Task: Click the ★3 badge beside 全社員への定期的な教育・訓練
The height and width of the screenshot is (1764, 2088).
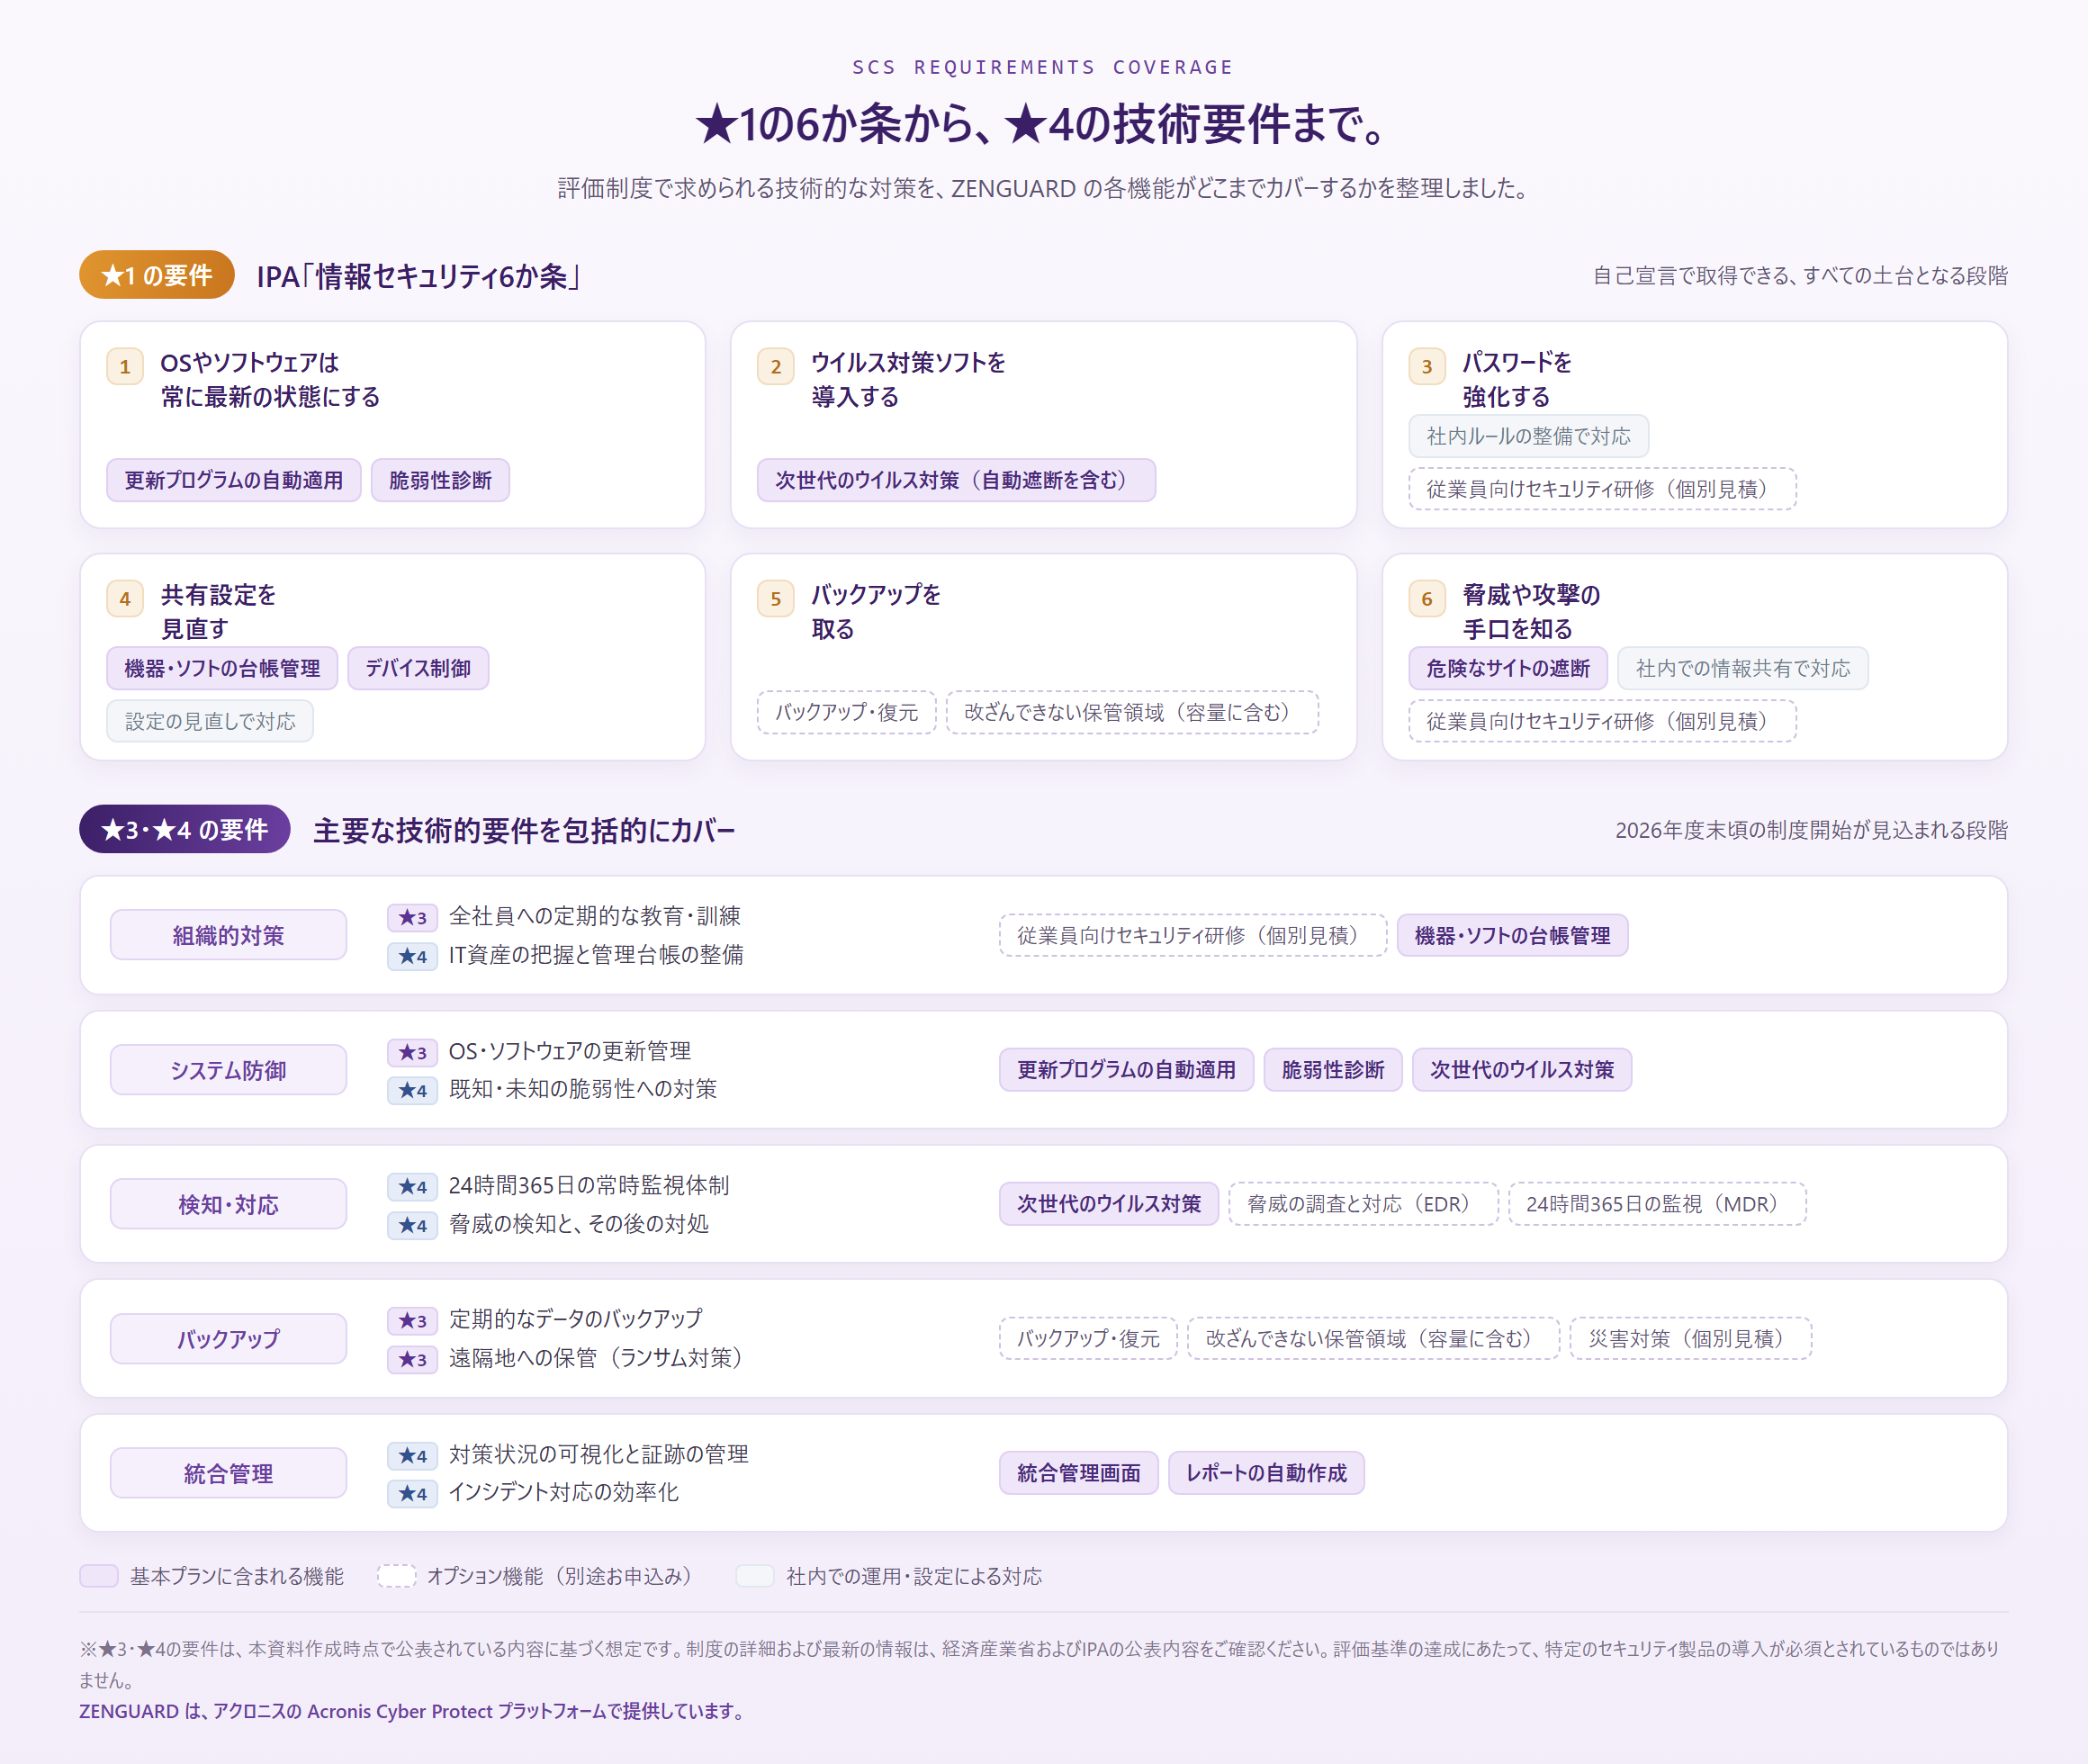Action: coord(413,917)
